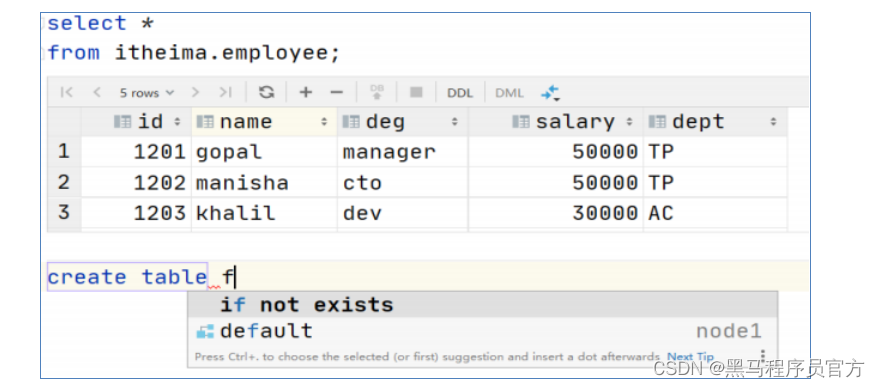Jump to last page of results

pos(225,92)
